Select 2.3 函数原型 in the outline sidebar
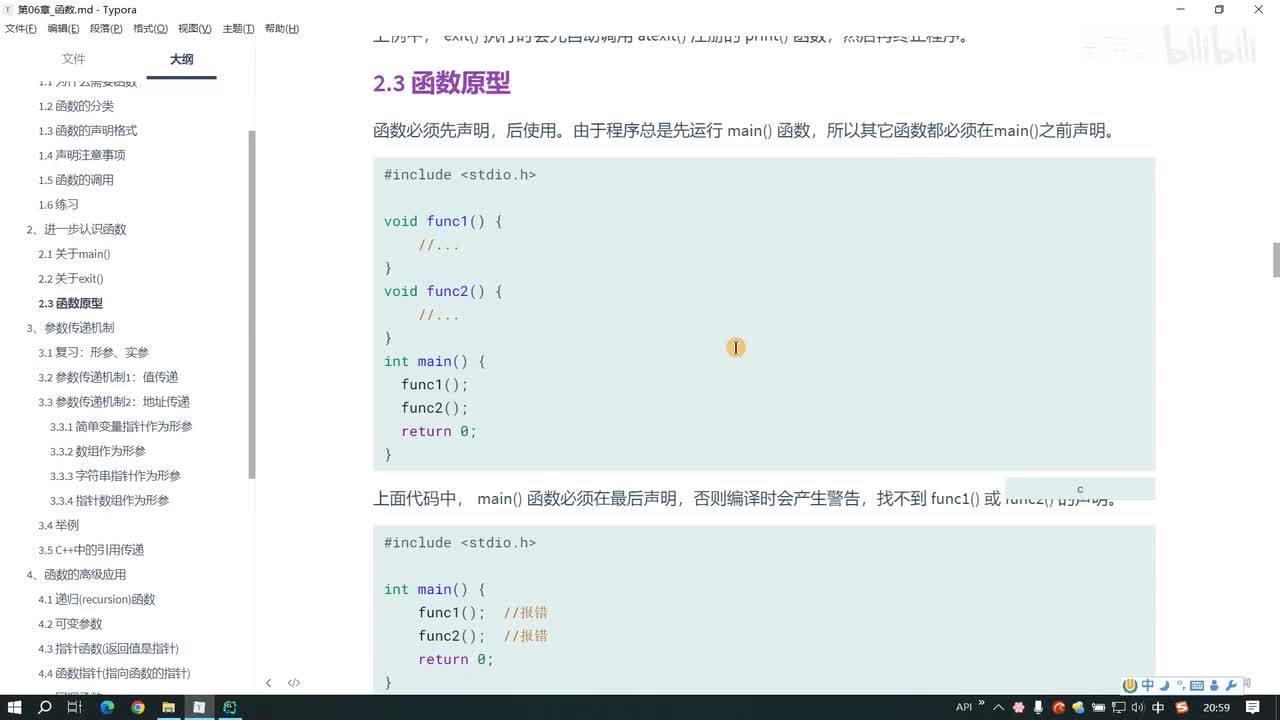The width and height of the screenshot is (1280, 720). (x=70, y=303)
